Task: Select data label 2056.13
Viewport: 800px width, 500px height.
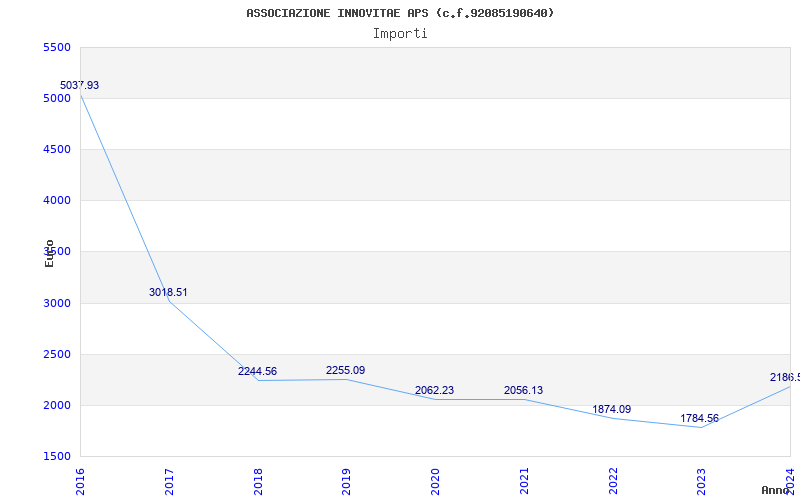Action: 523,390
